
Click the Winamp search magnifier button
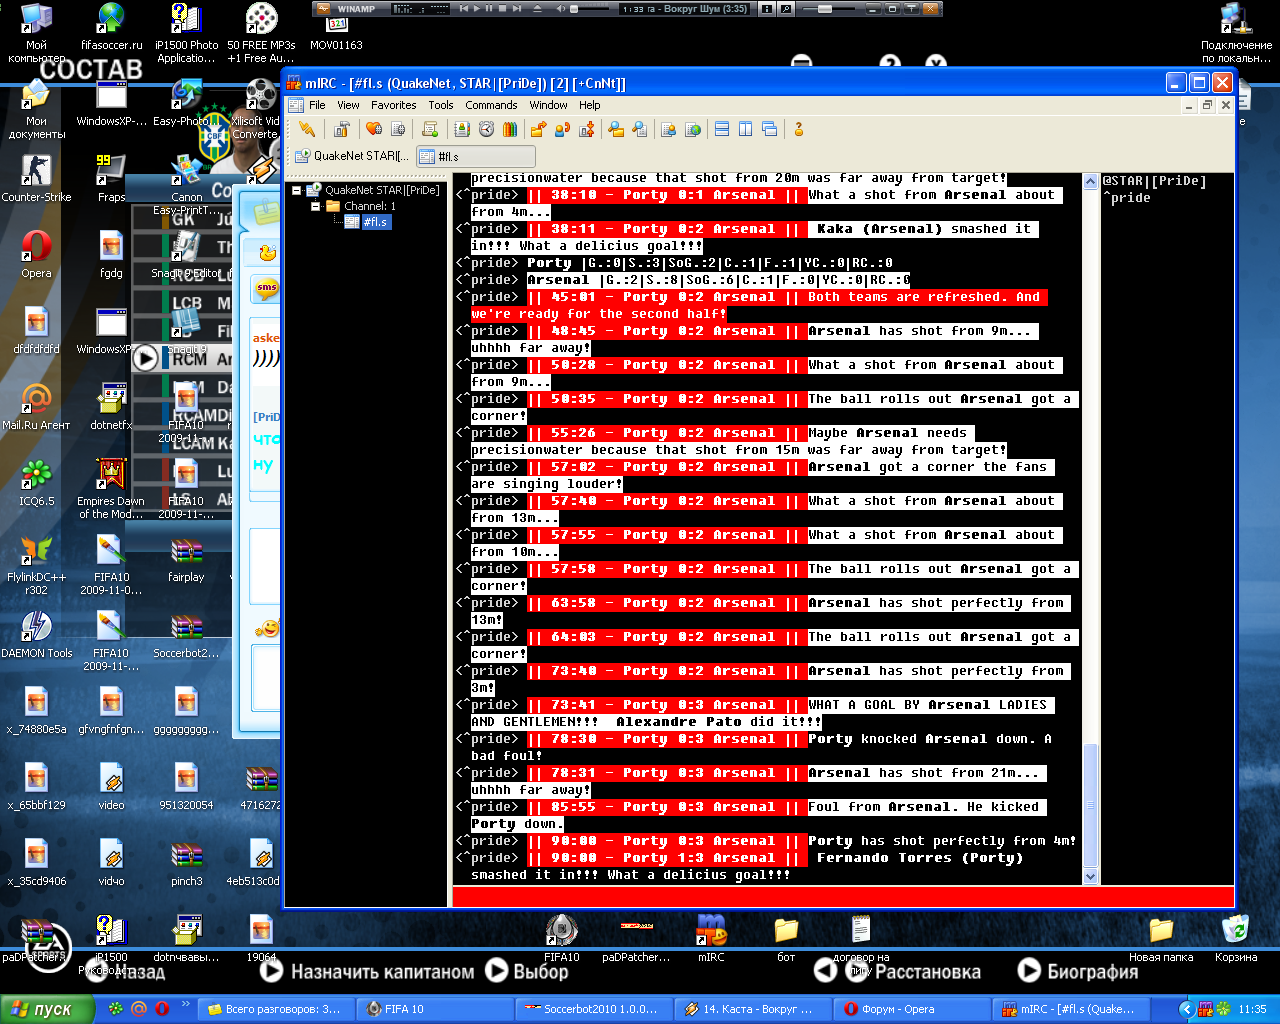point(787,9)
